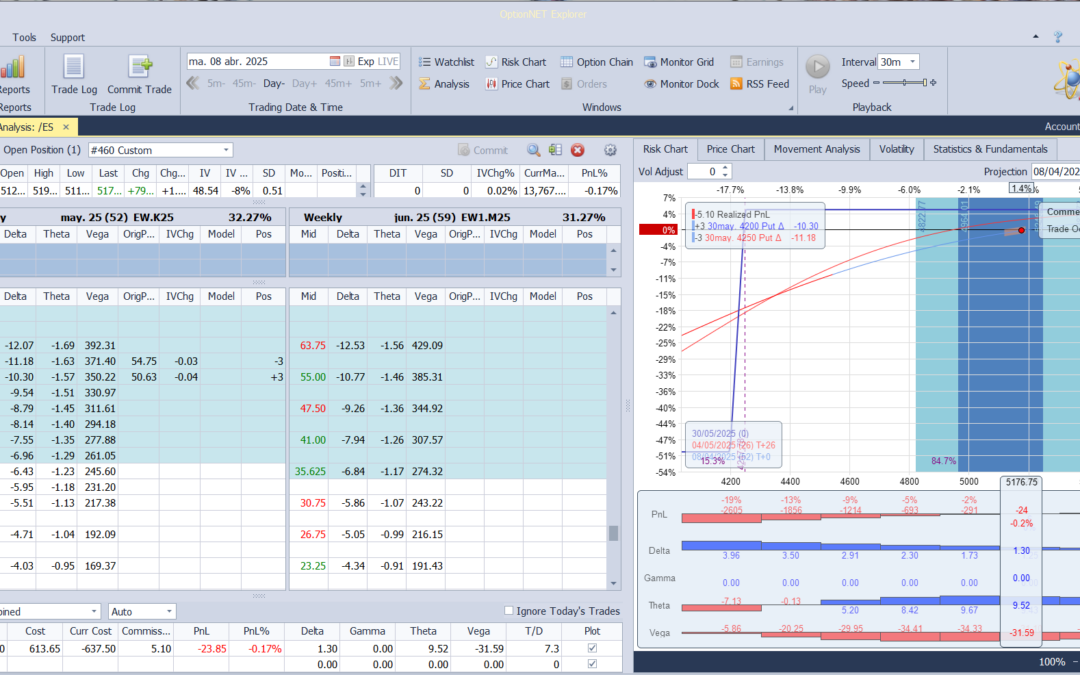Screen dimensions: 1080x675
Task: Open the Monitor Grid window
Action: pos(678,62)
